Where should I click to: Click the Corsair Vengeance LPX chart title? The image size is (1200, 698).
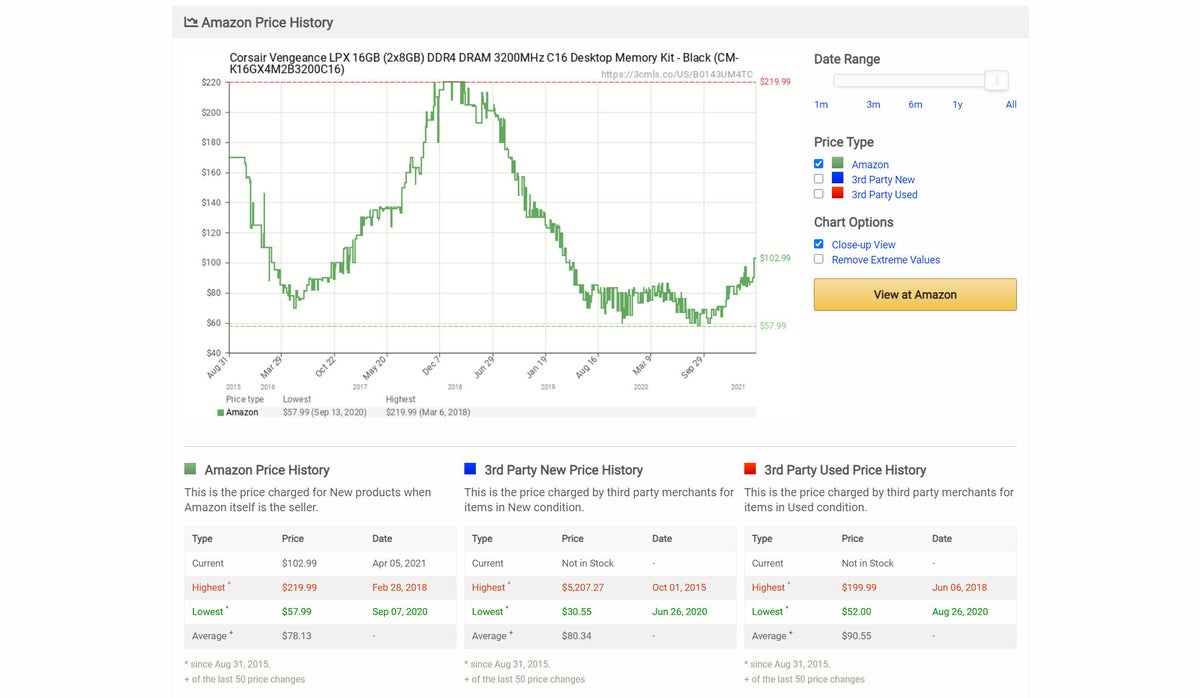(484, 63)
